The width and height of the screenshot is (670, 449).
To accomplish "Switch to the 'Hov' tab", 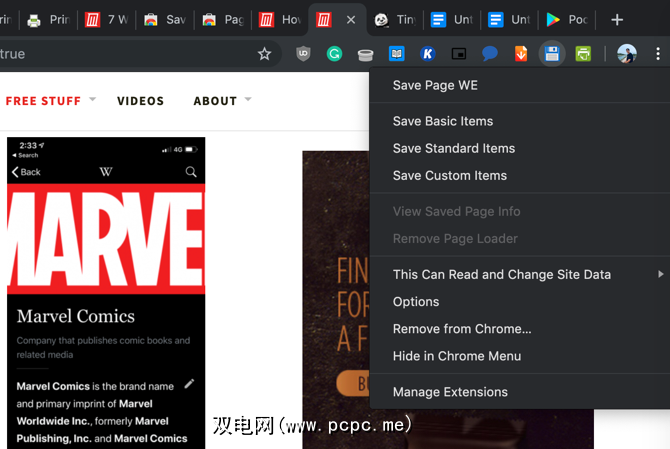I will [280, 20].
